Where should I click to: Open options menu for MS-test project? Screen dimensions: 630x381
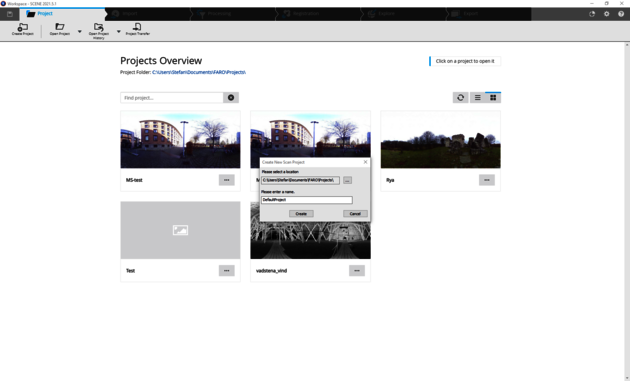click(x=227, y=180)
